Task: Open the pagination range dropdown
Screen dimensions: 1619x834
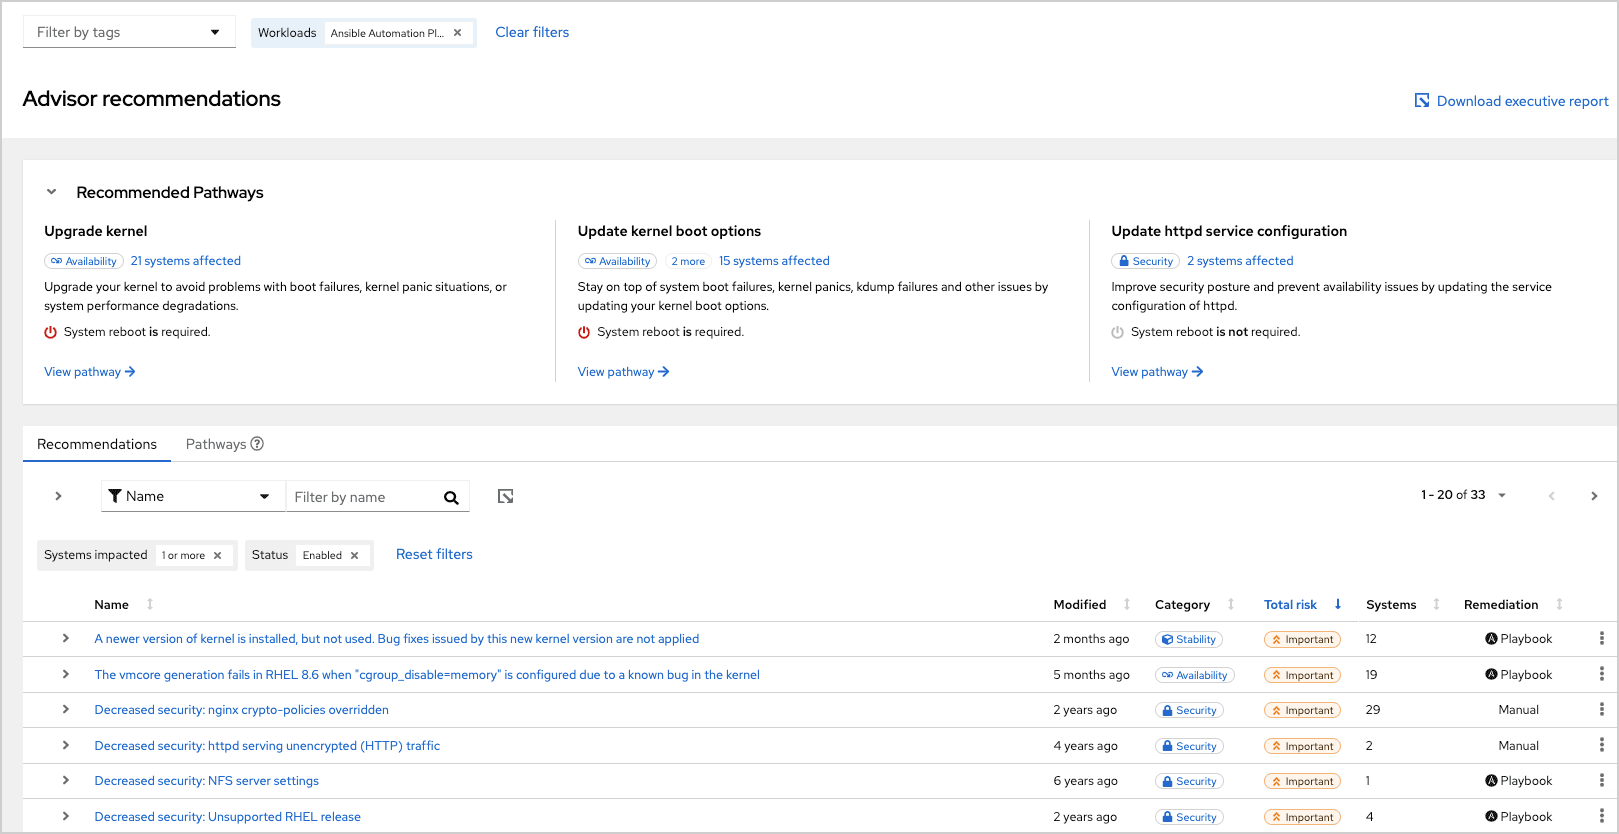Action: point(1501,496)
